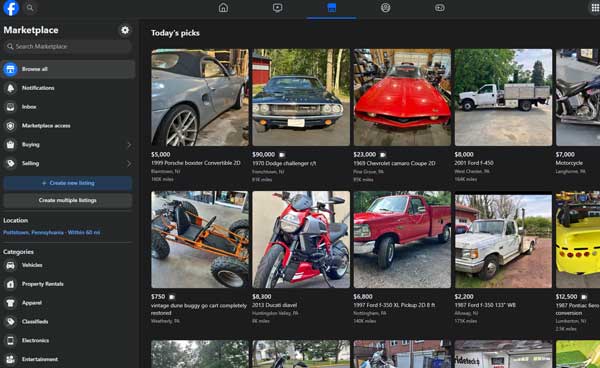Click the $23,000 price text
The image size is (600, 368).
tap(365, 155)
